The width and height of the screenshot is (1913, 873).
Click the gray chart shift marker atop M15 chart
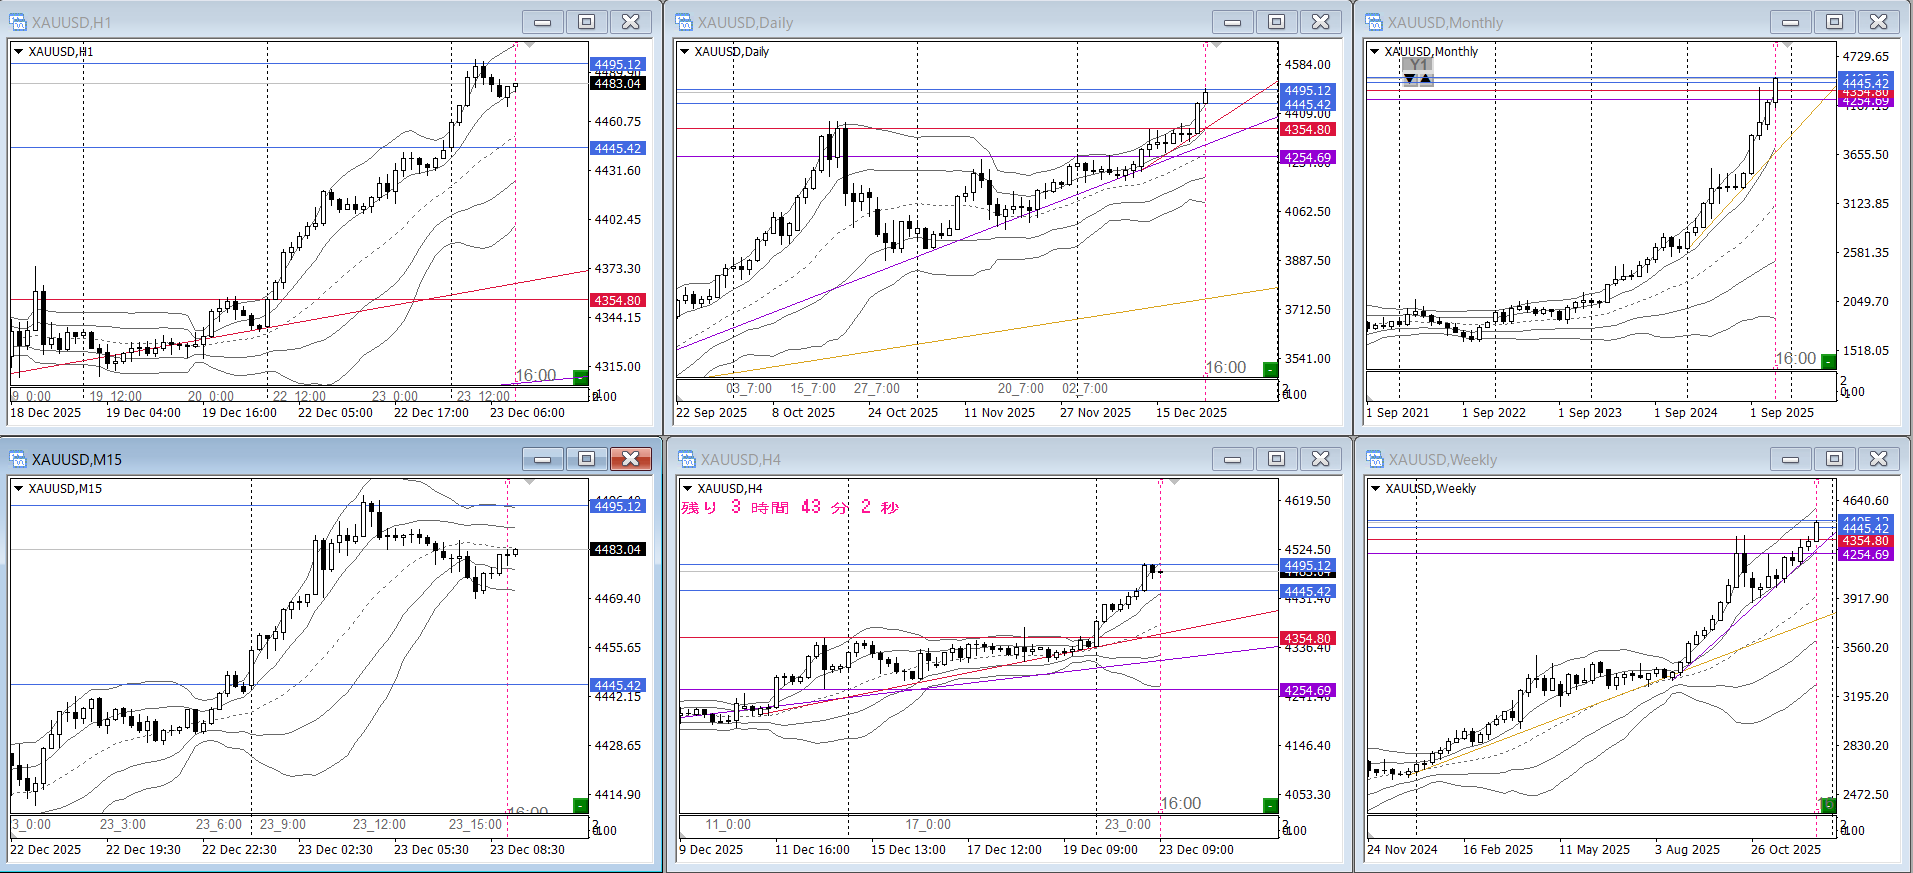[530, 482]
